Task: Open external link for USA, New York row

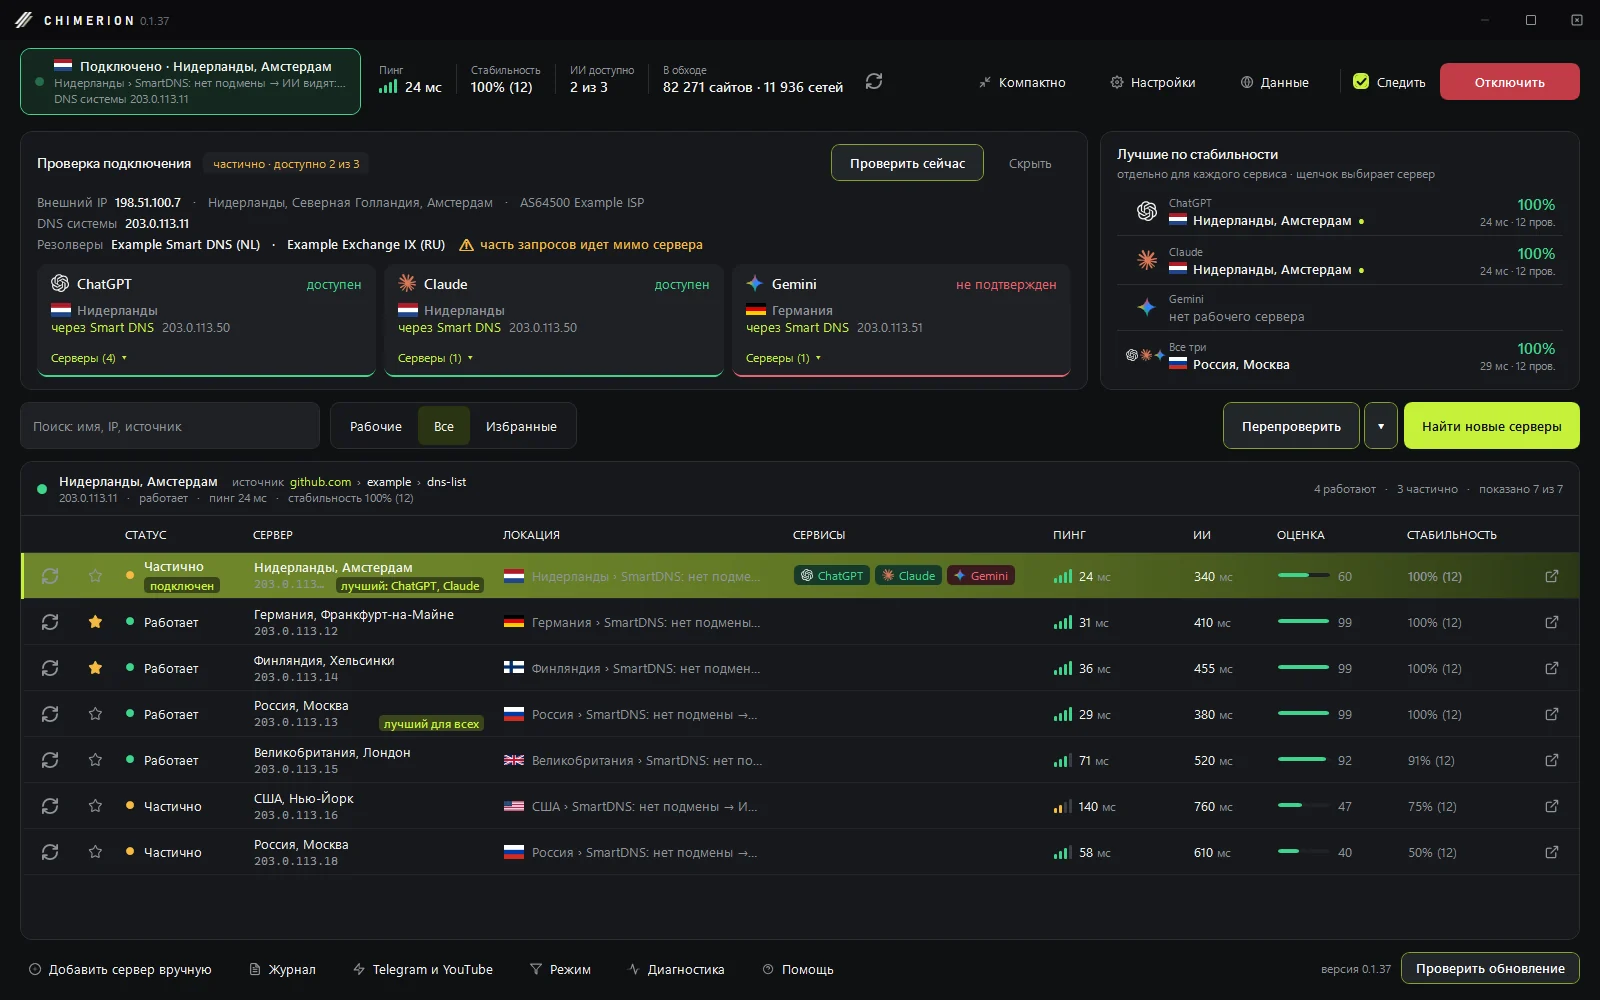Action: [x=1552, y=806]
